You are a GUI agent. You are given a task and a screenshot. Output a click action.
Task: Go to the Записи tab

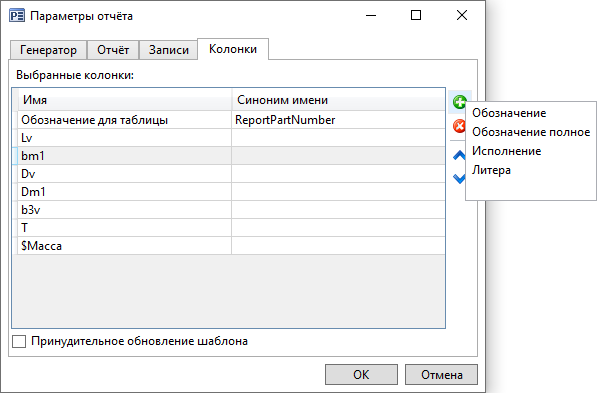click(x=169, y=50)
